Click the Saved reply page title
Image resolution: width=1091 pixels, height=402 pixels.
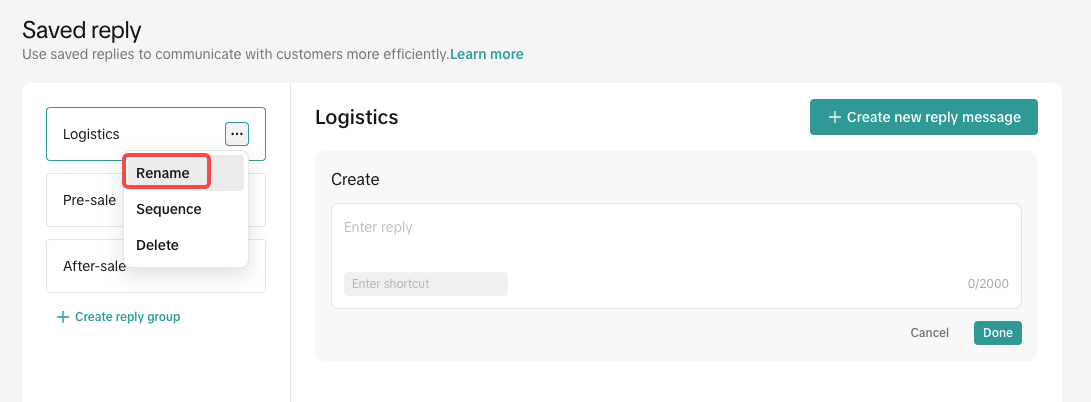point(82,30)
